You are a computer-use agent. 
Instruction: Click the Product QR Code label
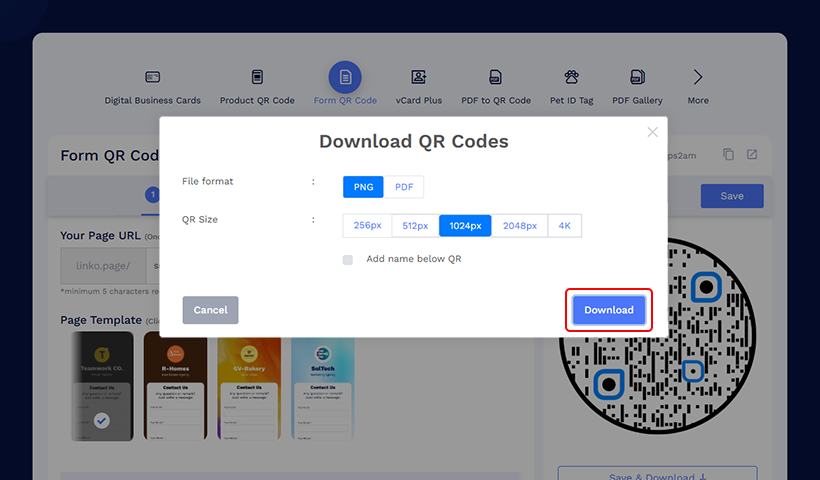pos(257,100)
